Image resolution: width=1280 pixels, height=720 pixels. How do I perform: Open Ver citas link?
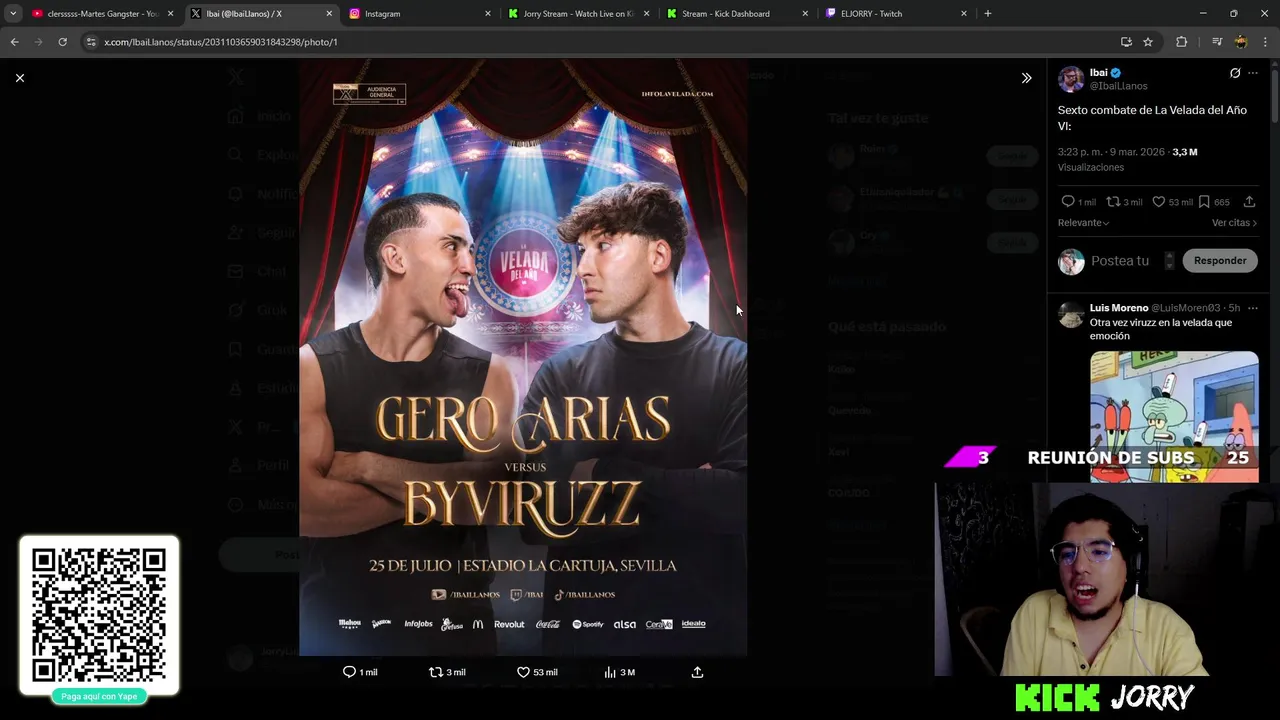pyautogui.click(x=1234, y=223)
